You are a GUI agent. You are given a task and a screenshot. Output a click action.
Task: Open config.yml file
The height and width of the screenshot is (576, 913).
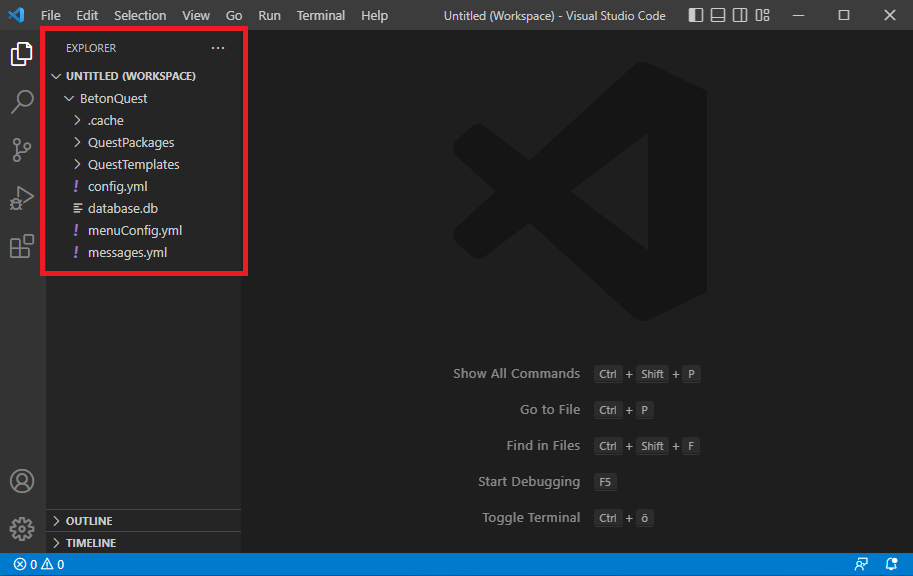(x=143, y=186)
